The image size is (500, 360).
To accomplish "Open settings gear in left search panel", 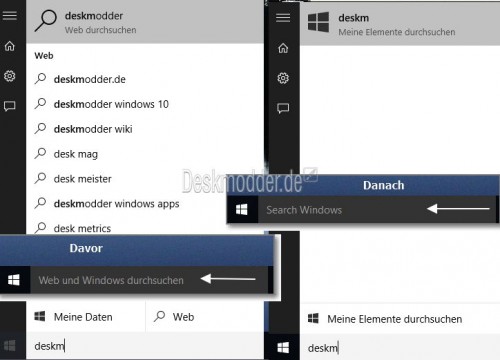I will (x=10, y=76).
